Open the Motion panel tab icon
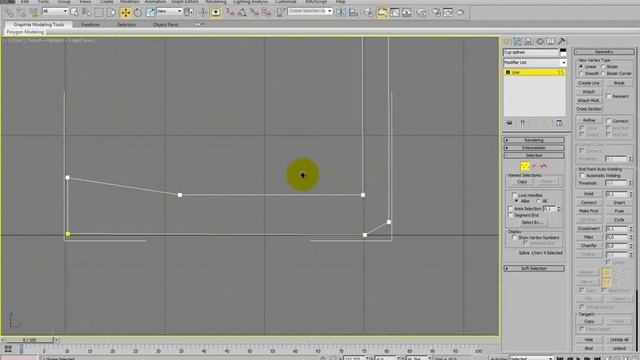The height and width of the screenshot is (360, 640). (x=540, y=41)
